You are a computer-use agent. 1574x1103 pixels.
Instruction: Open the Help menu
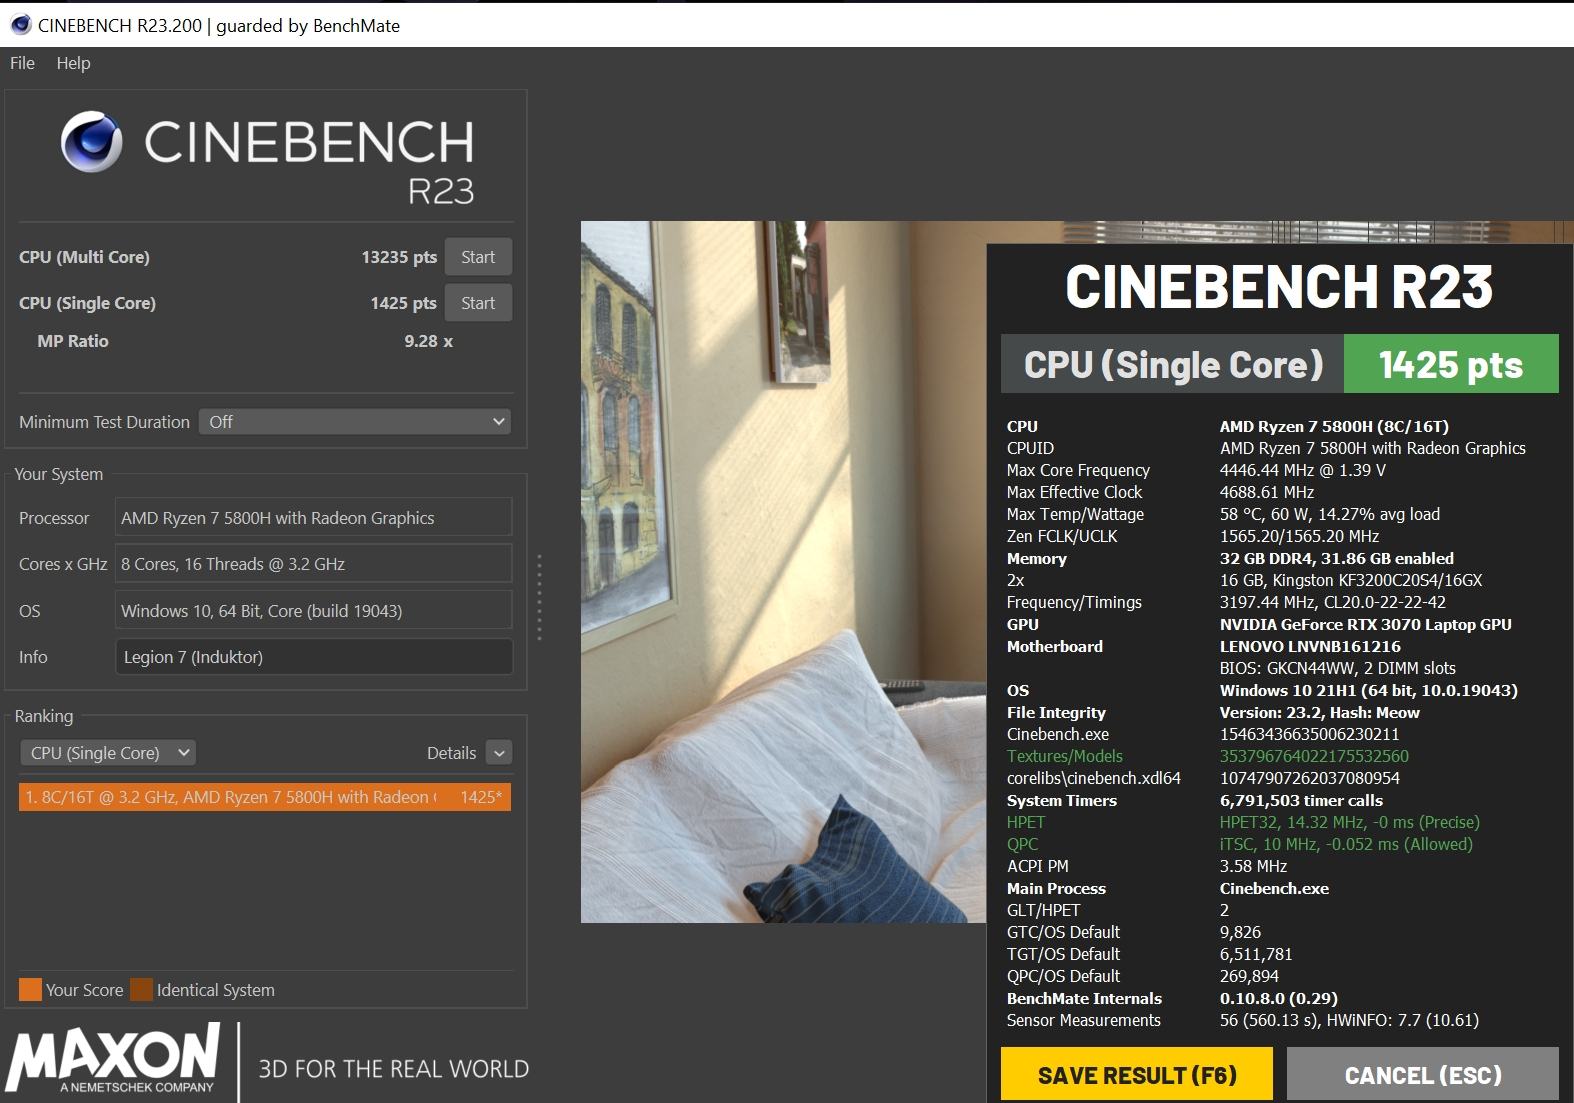tap(73, 63)
